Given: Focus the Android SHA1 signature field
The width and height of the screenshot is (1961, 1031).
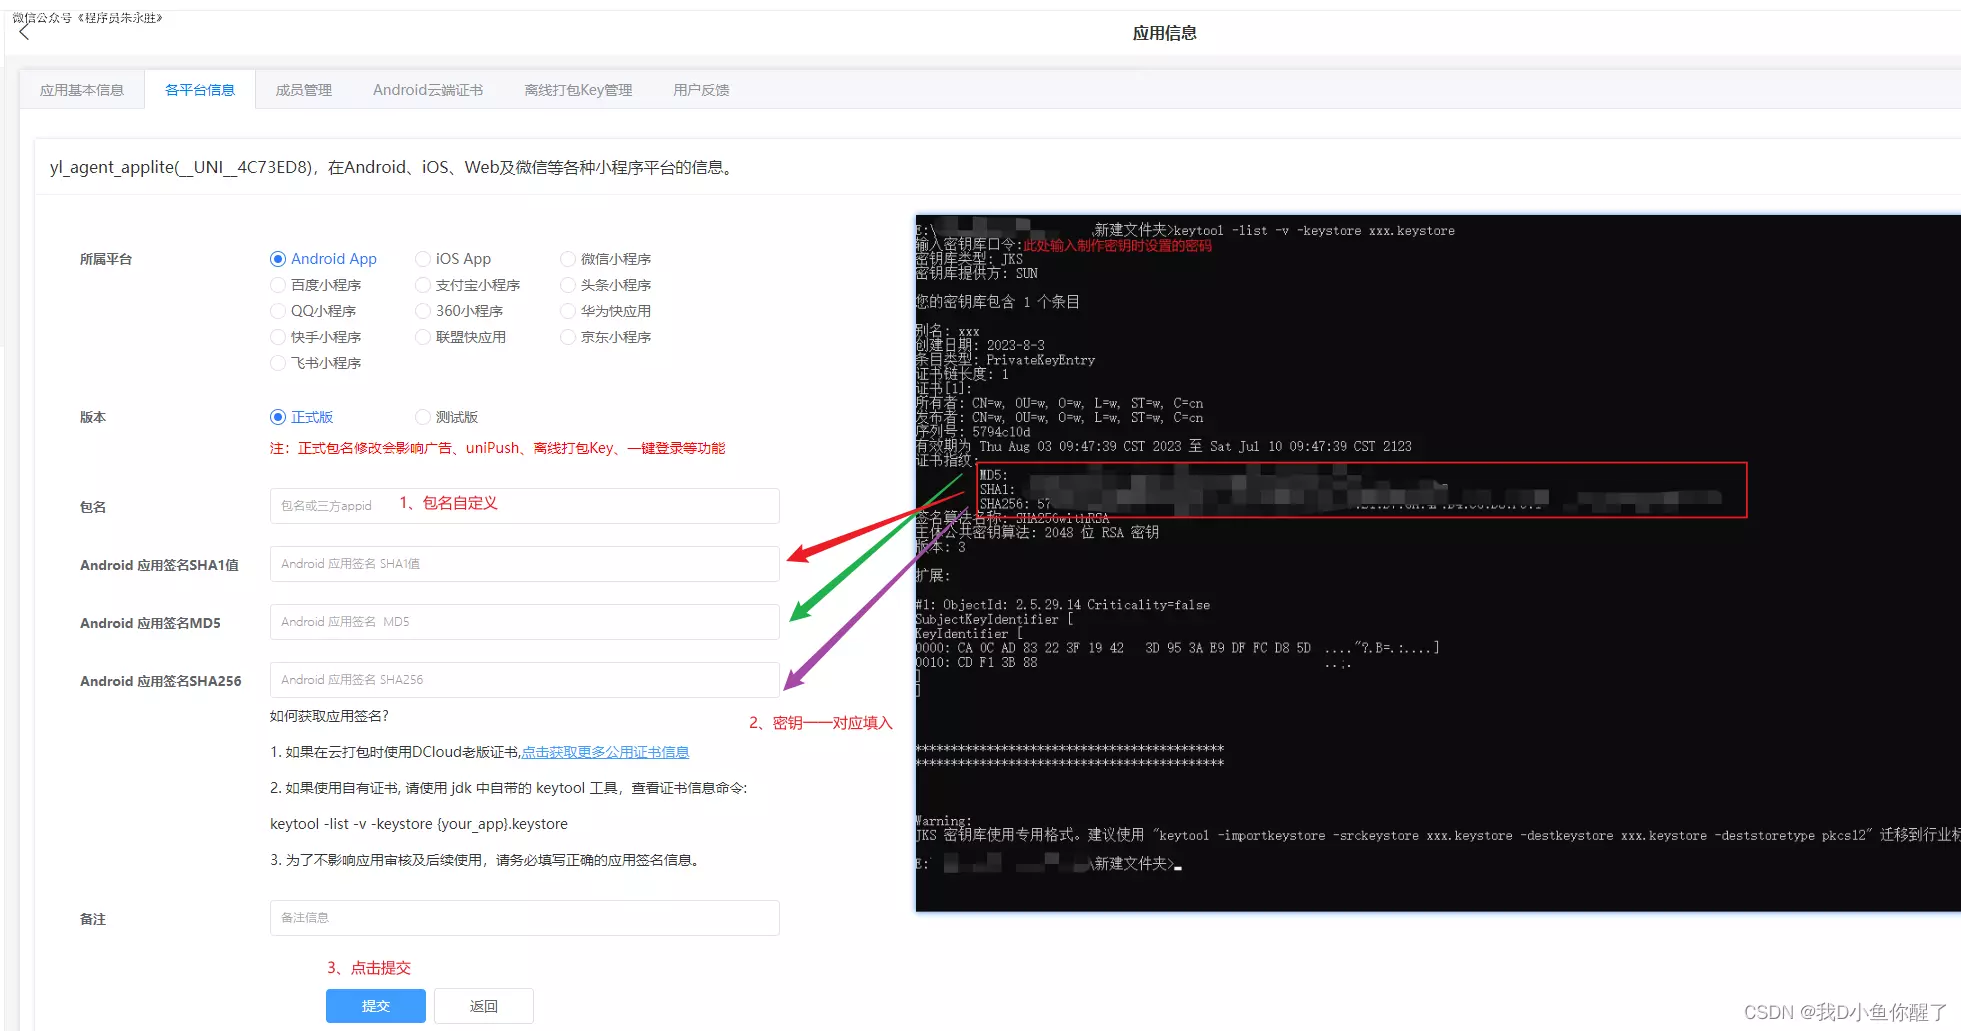Looking at the screenshot, I should pos(524,564).
